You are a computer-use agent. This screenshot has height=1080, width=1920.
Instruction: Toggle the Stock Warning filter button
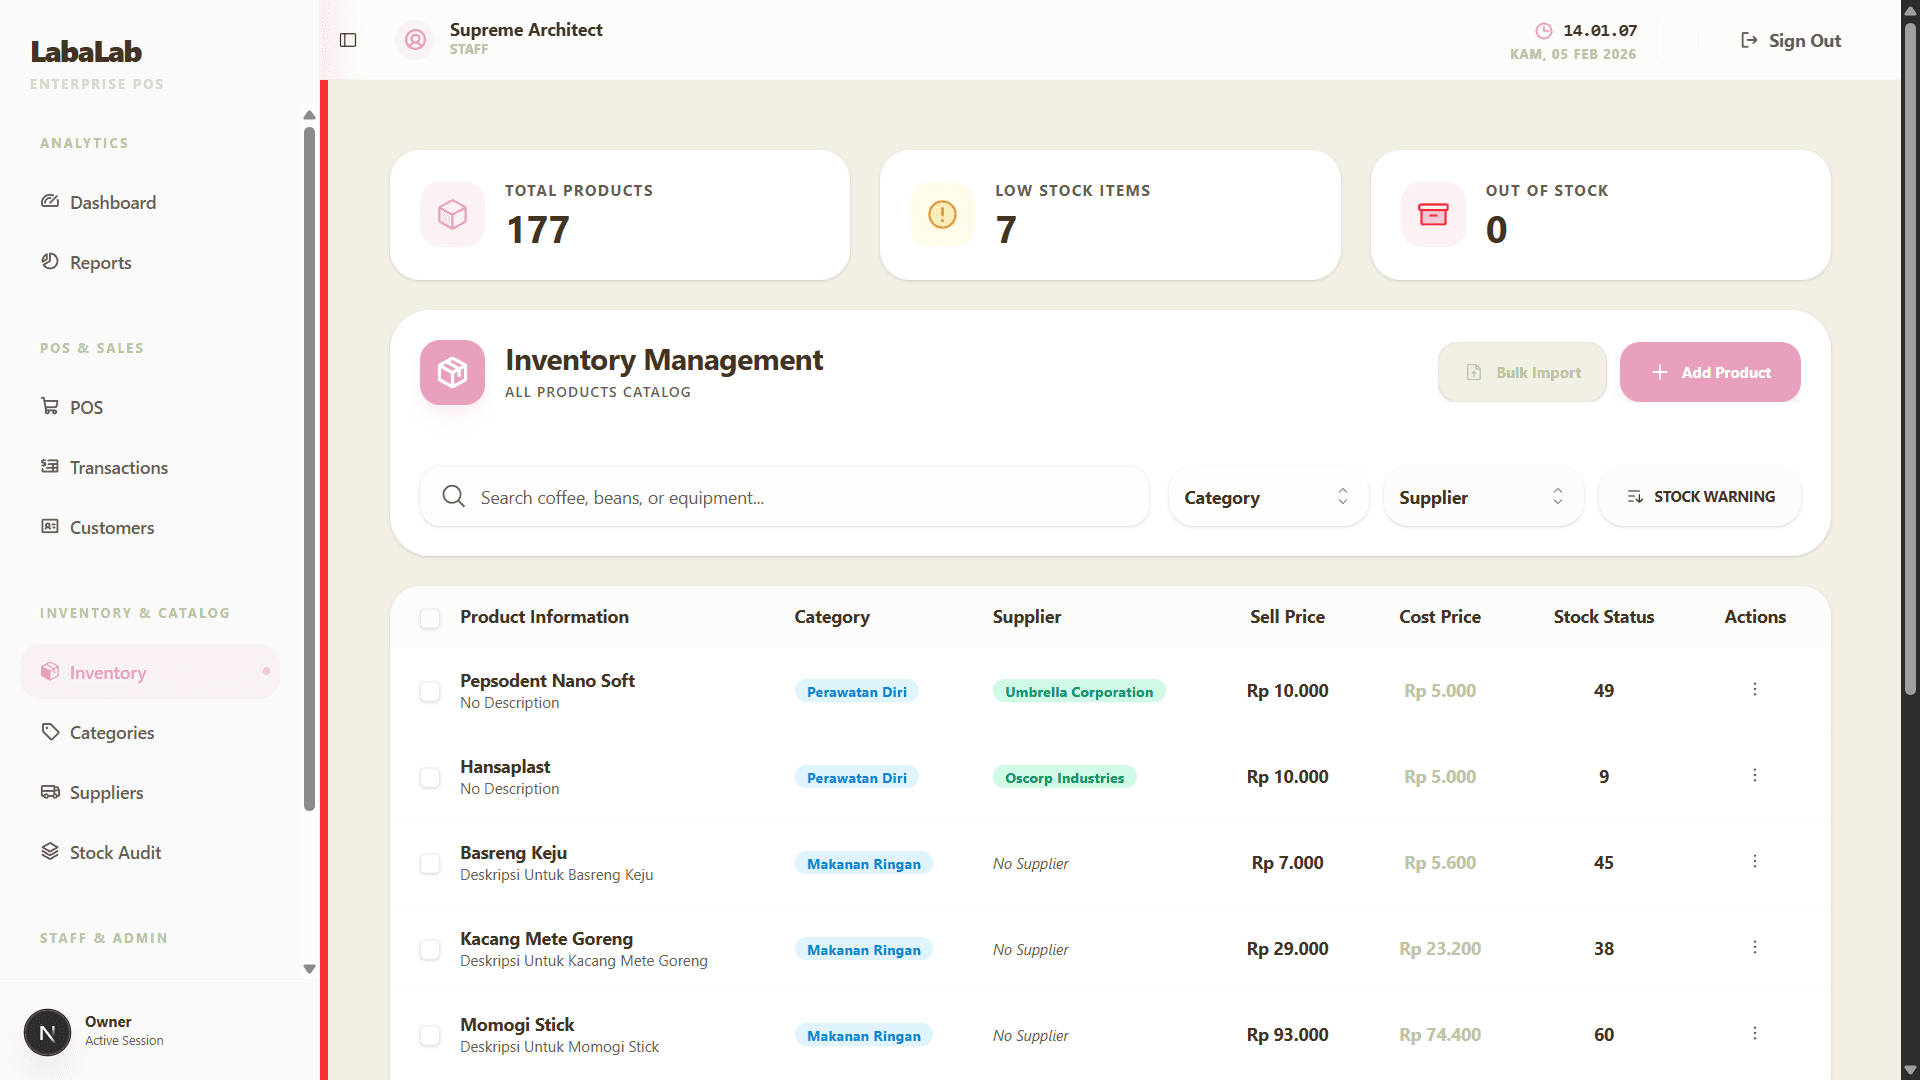(x=1700, y=497)
